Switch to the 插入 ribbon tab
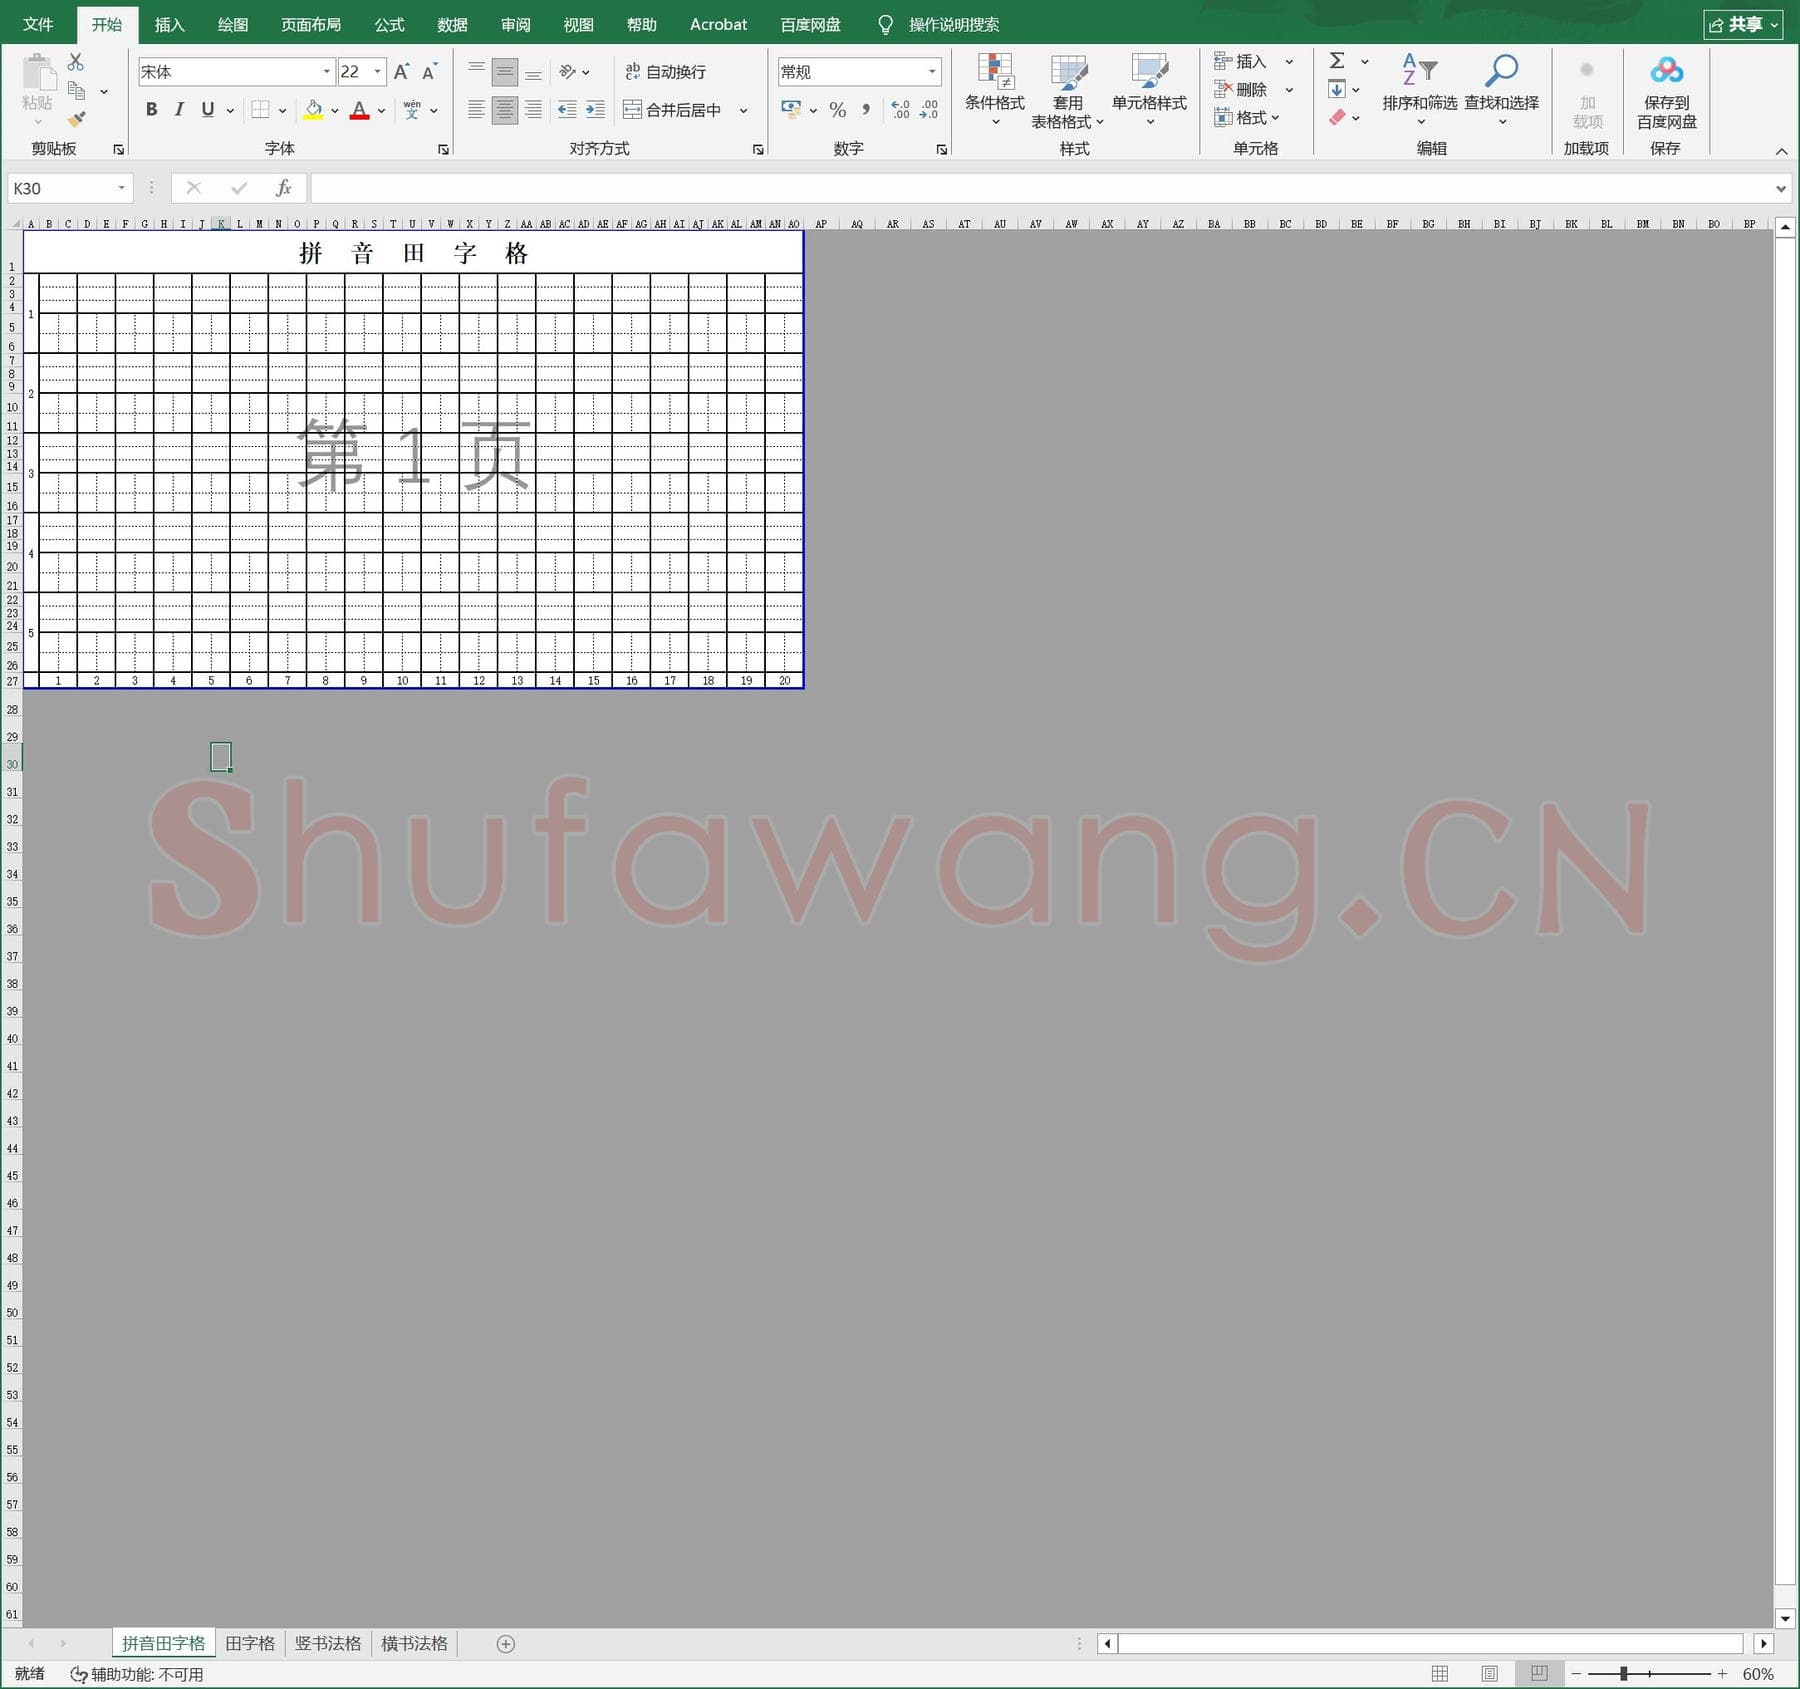Screen dimensions: 1800x1689 coord(170,24)
